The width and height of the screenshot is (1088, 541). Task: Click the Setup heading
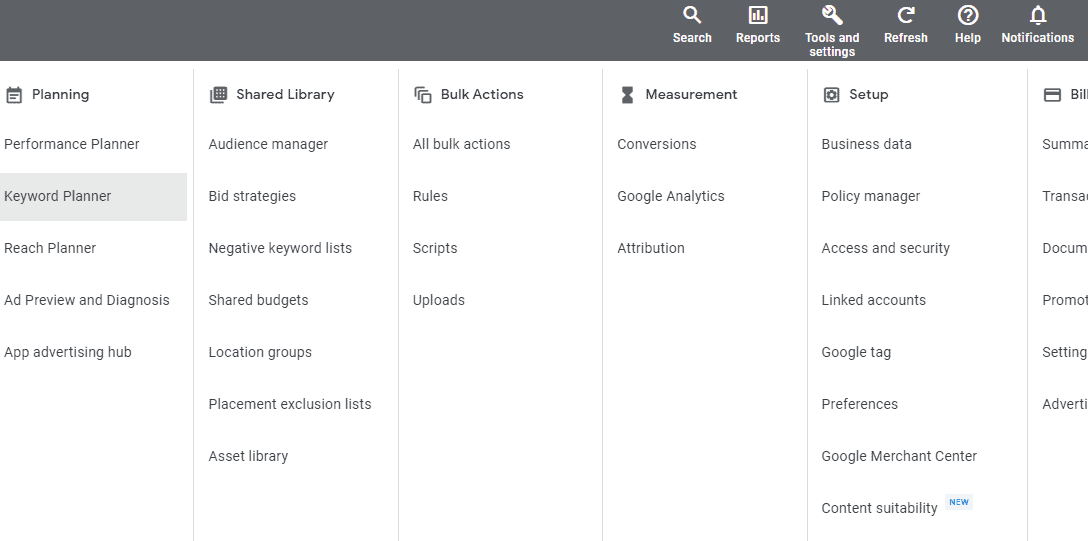(x=869, y=94)
